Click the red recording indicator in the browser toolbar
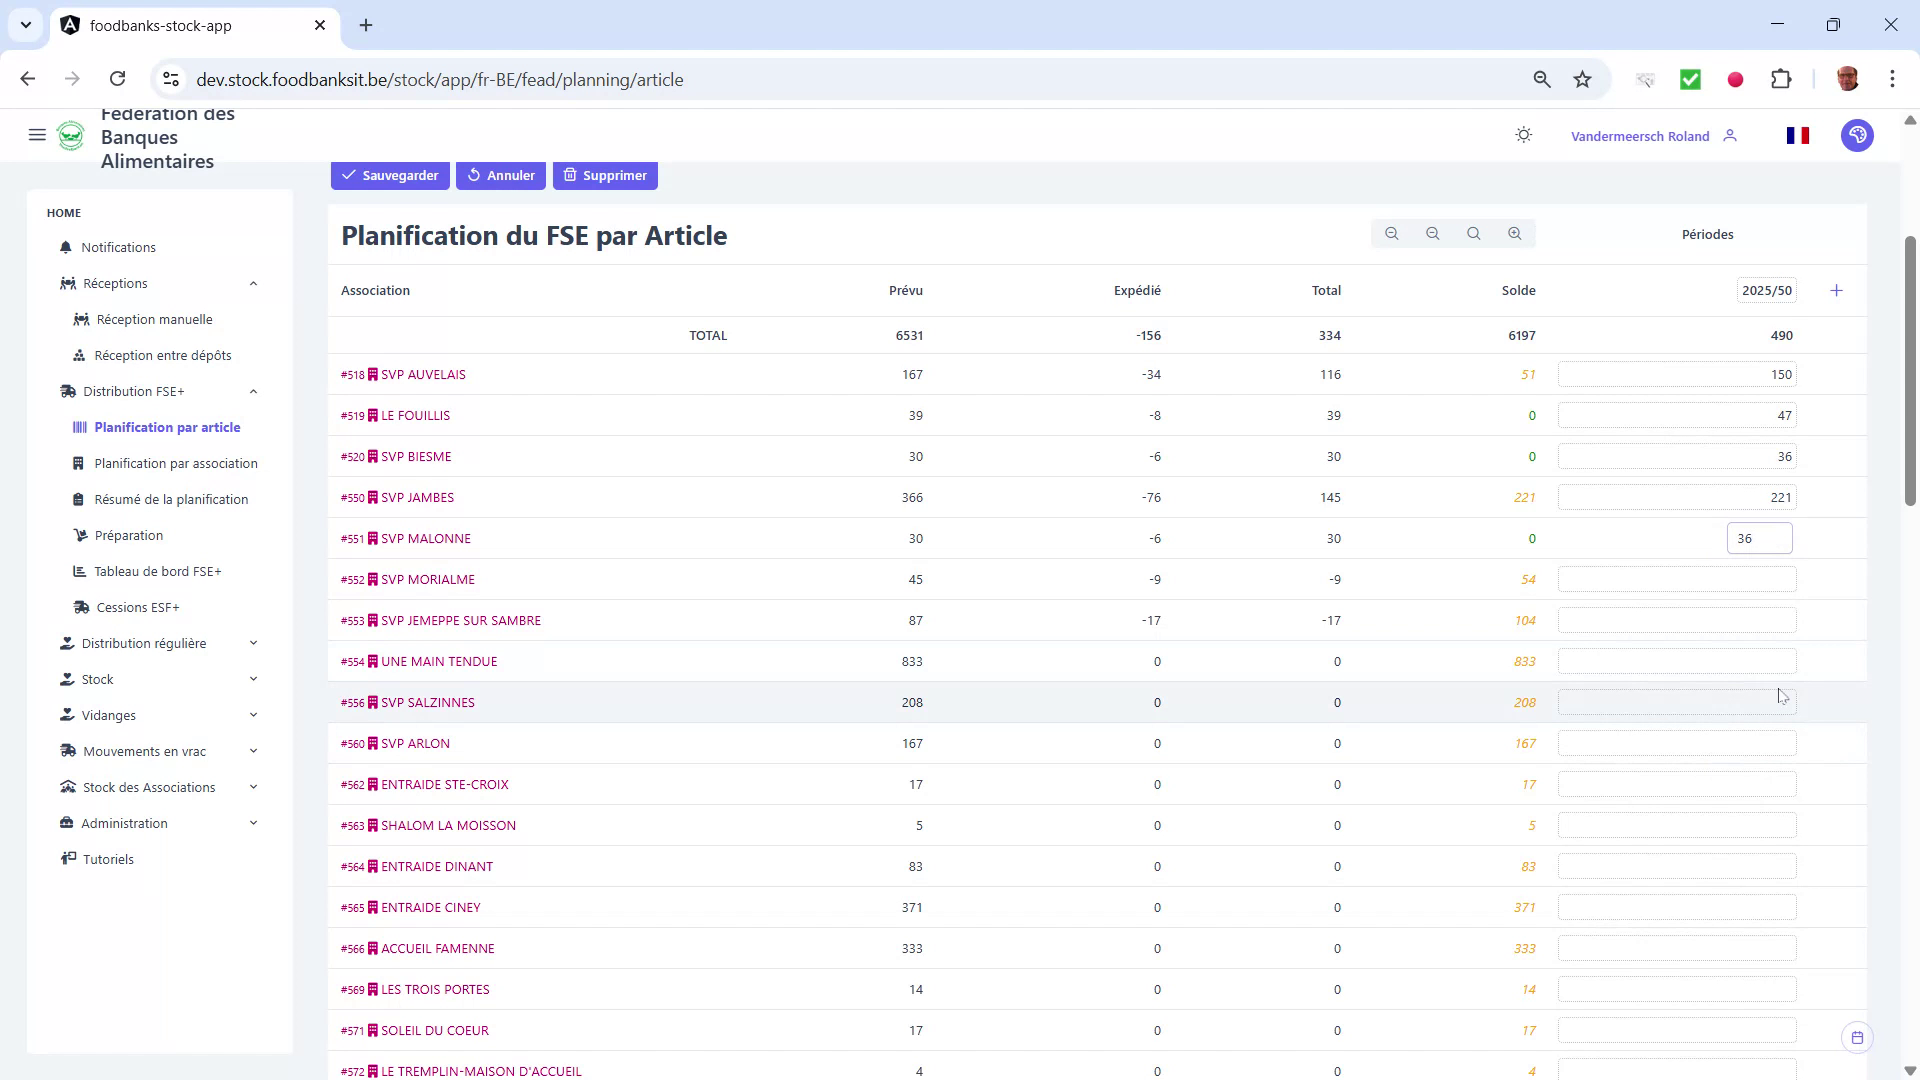 pos(1735,79)
